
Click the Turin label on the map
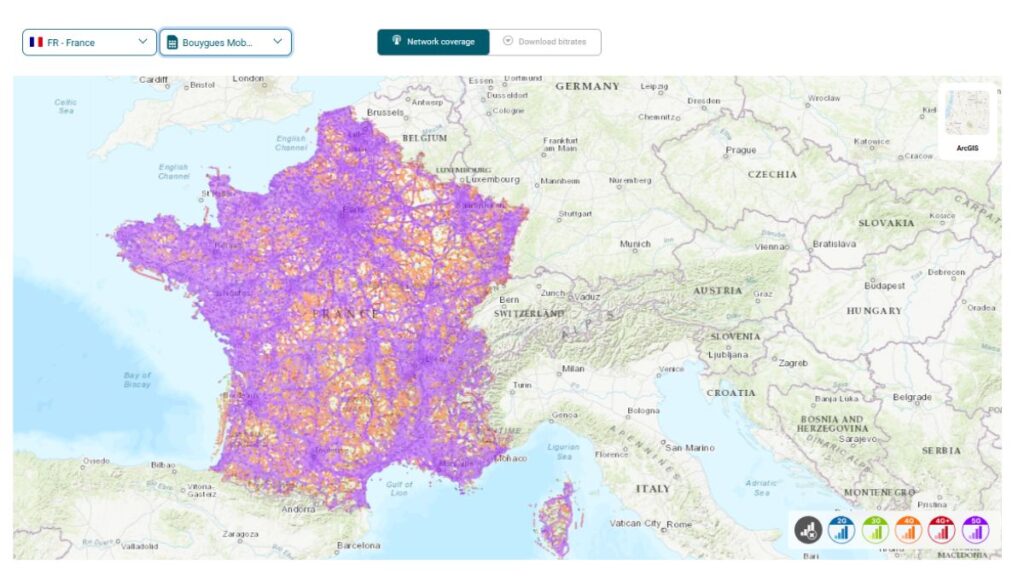click(x=522, y=385)
